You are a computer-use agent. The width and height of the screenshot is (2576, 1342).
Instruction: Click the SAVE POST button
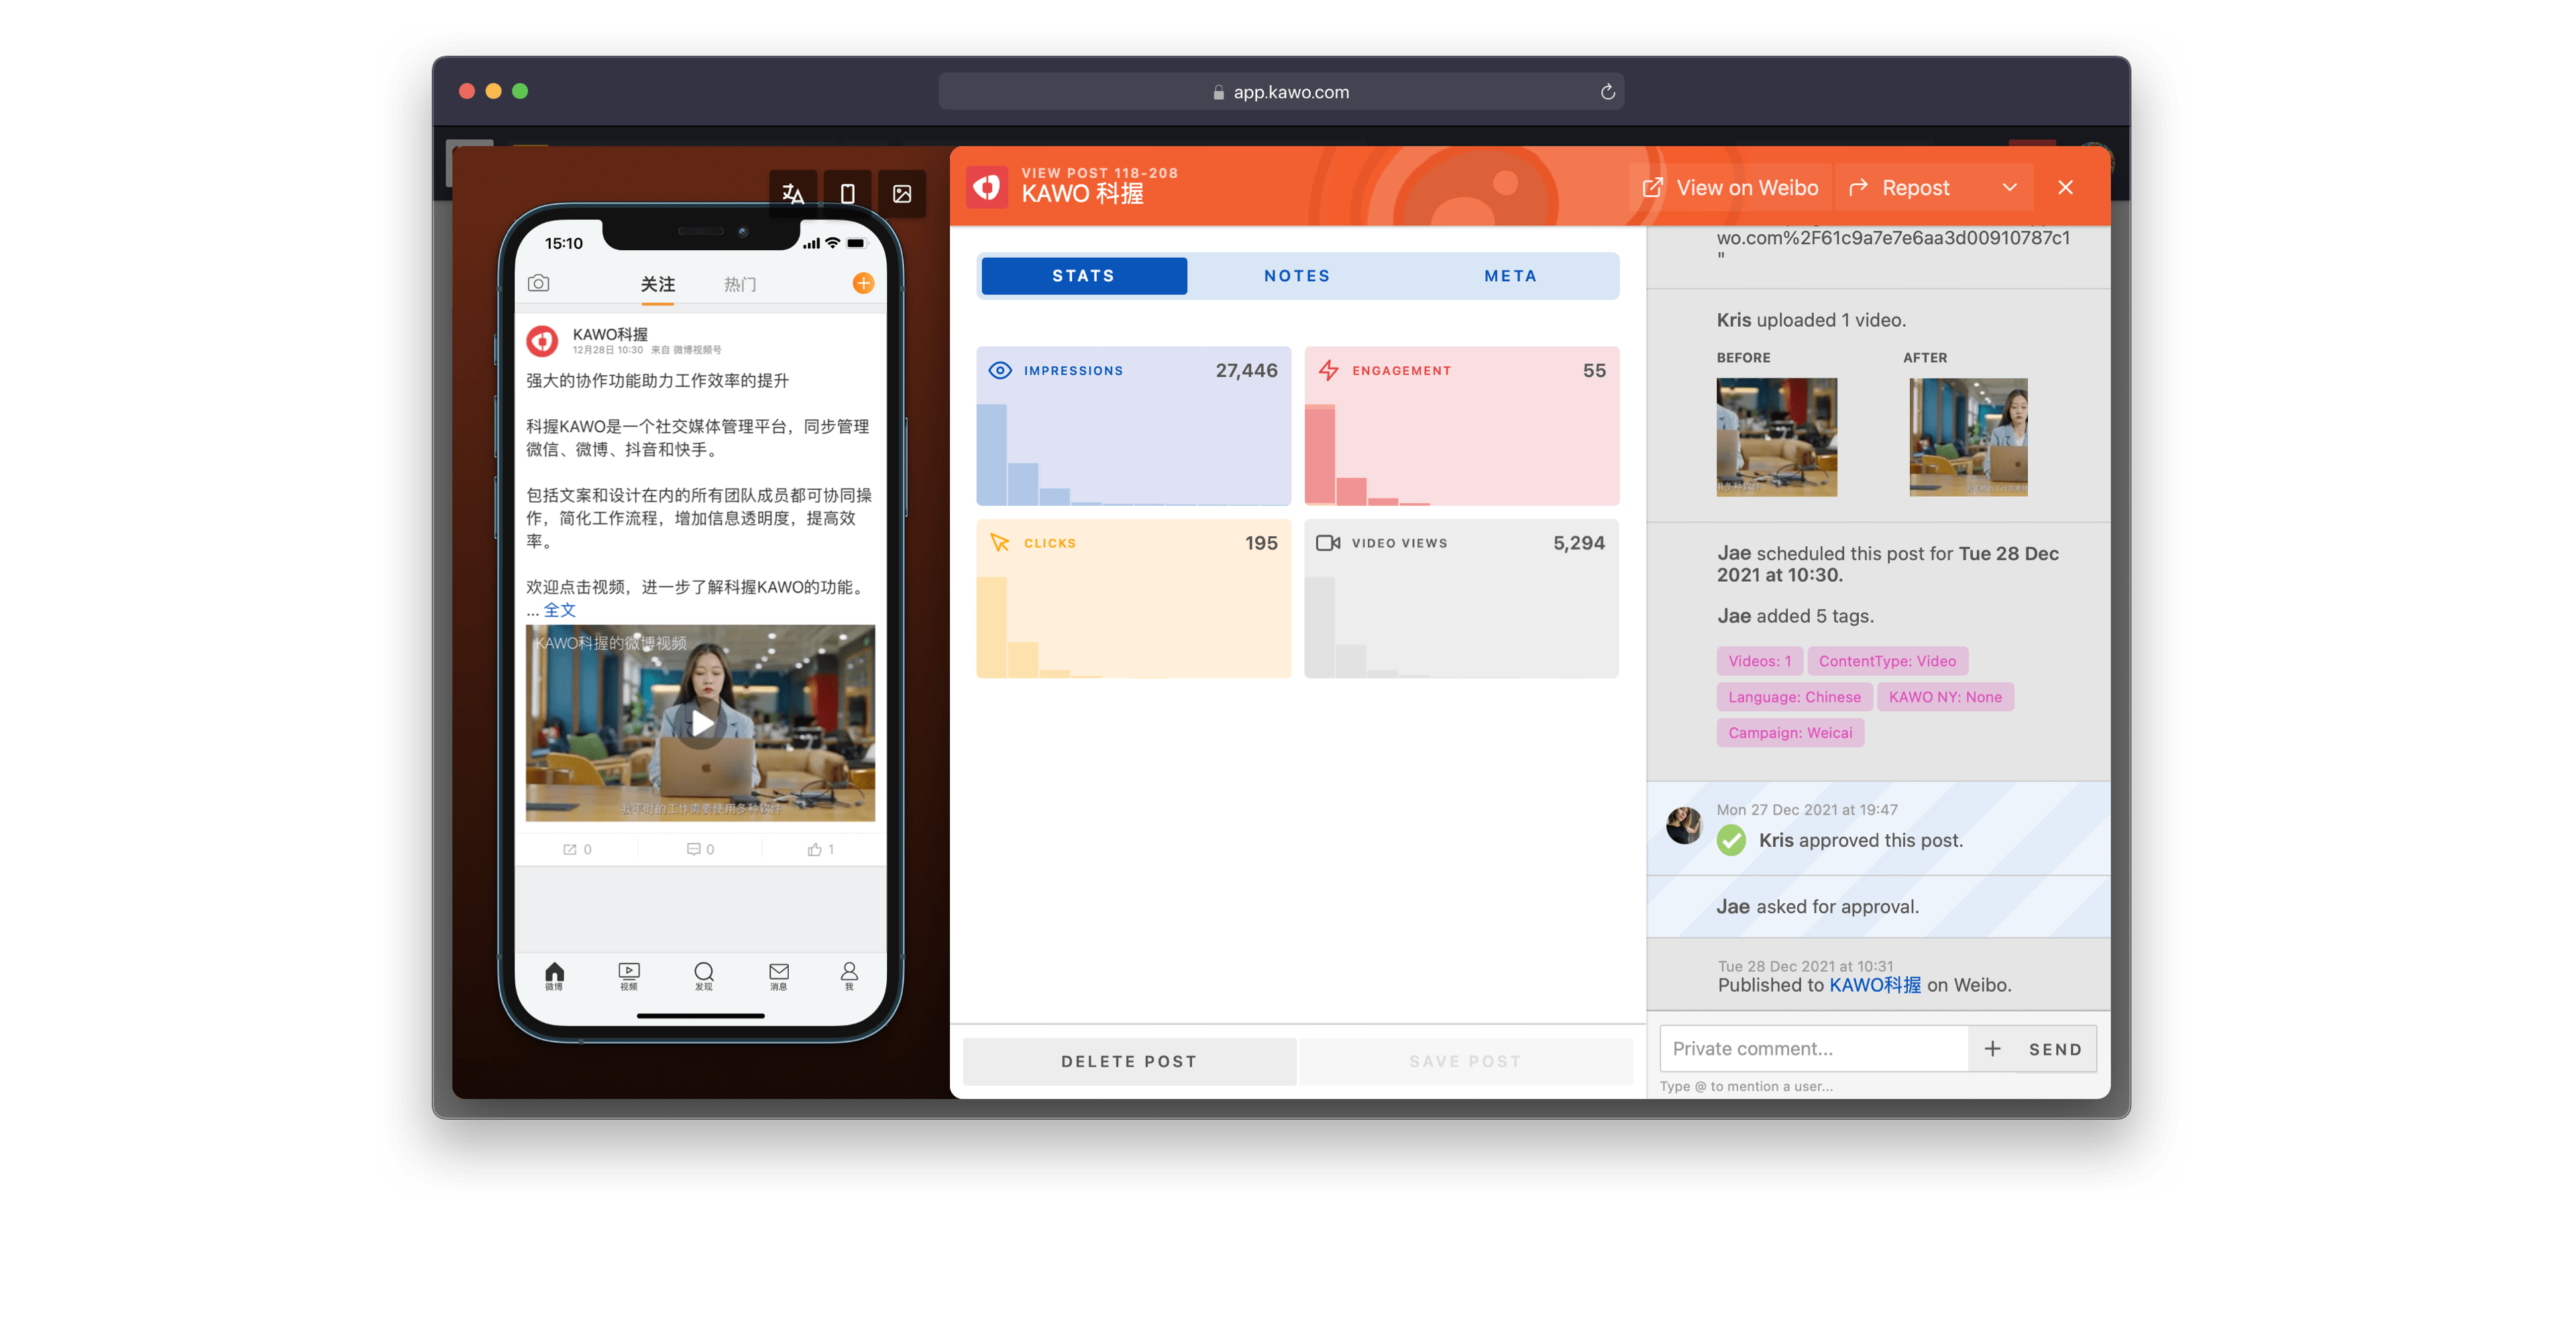point(1465,1061)
